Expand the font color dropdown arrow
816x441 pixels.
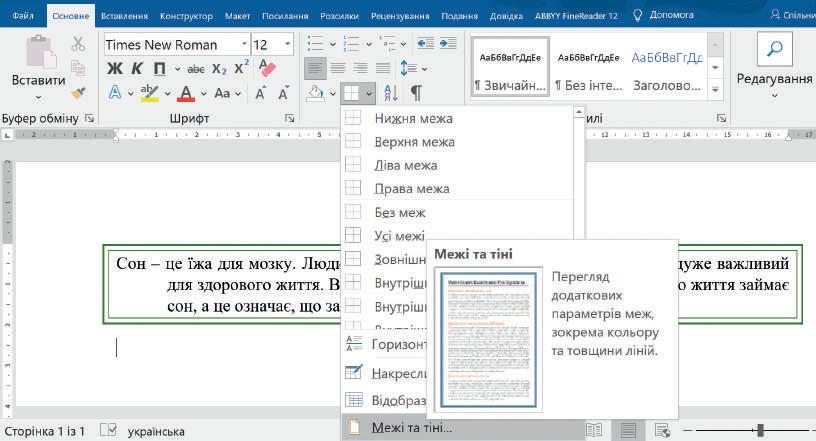click(x=203, y=94)
